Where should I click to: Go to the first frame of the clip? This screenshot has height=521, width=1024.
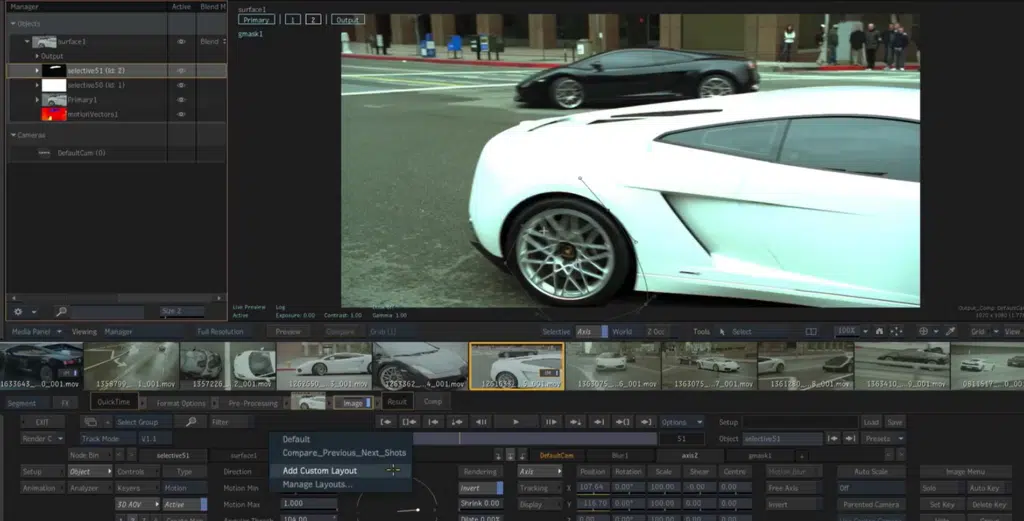click(x=386, y=422)
